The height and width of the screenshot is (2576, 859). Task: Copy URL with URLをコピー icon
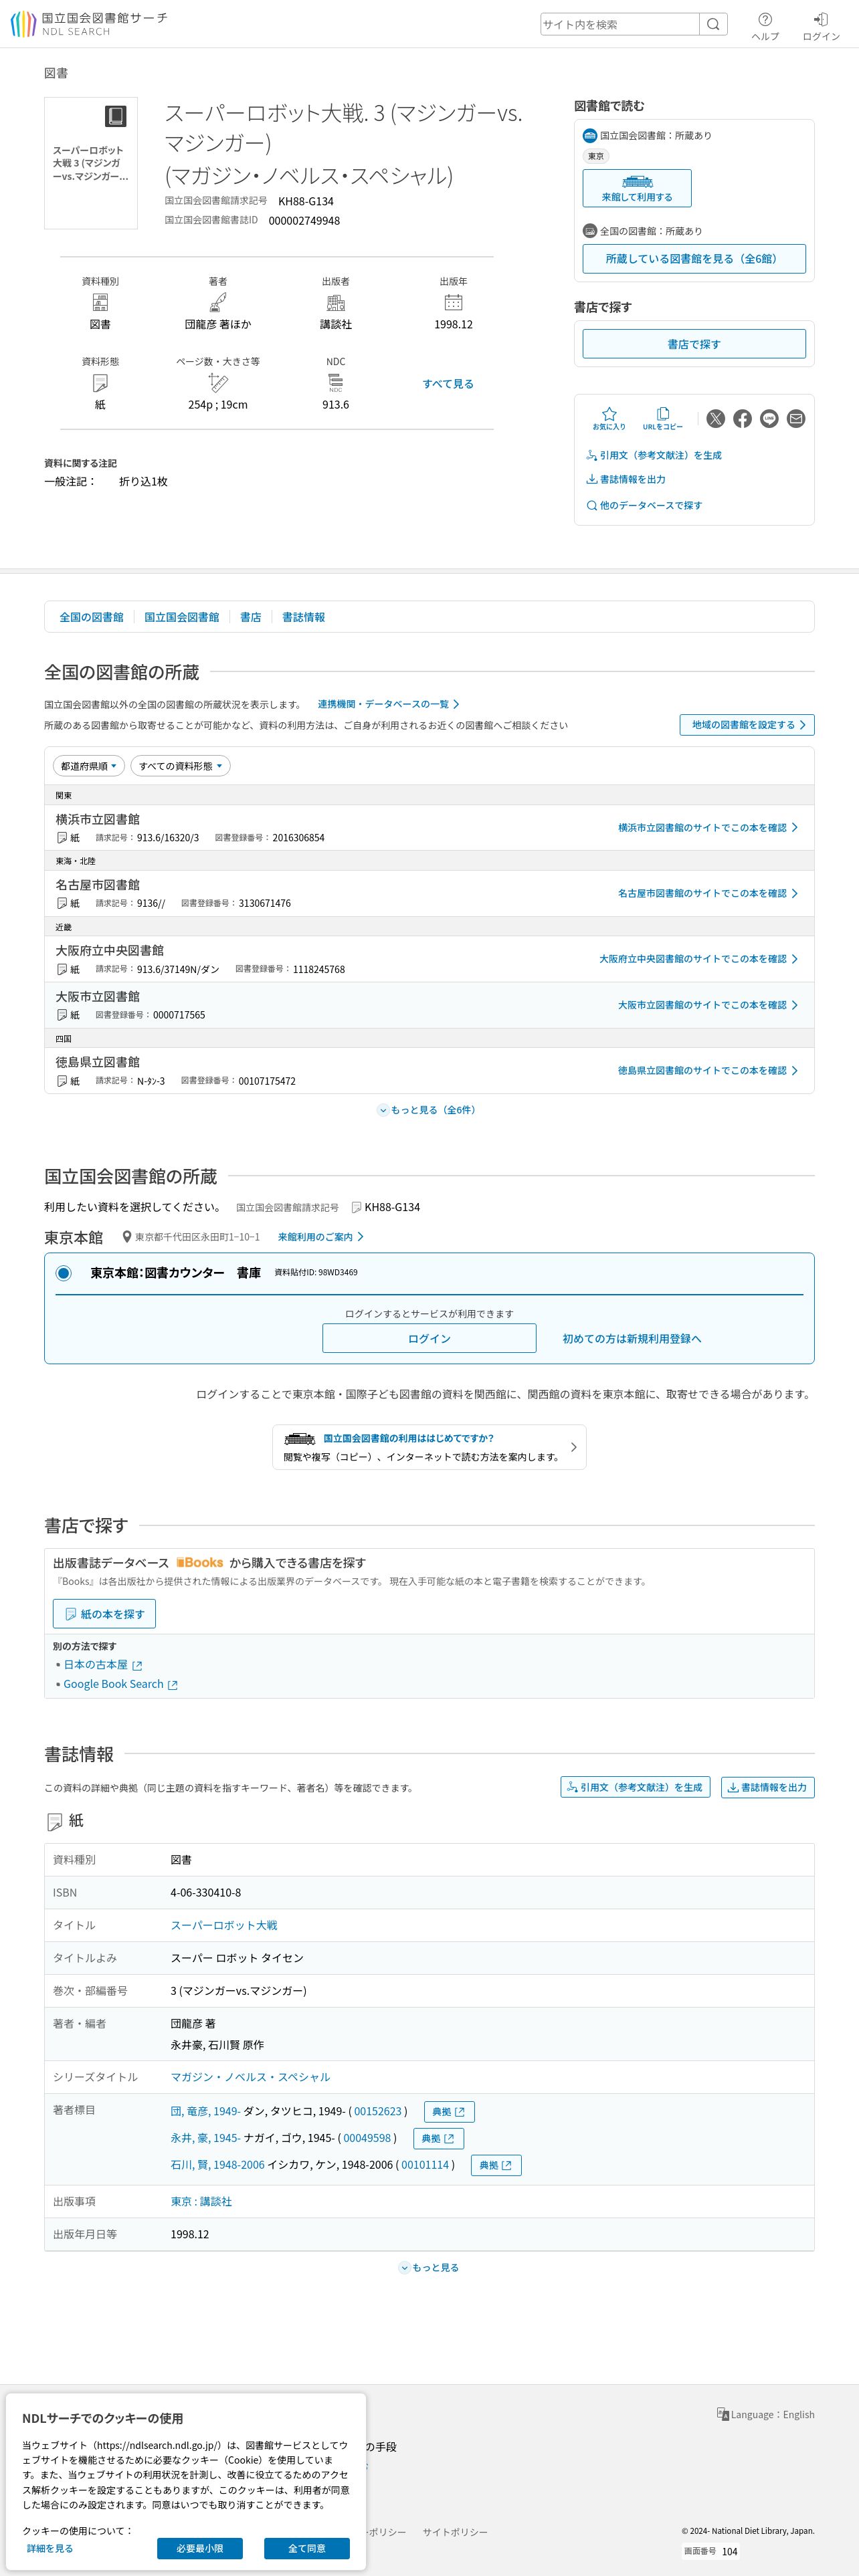coord(663,418)
